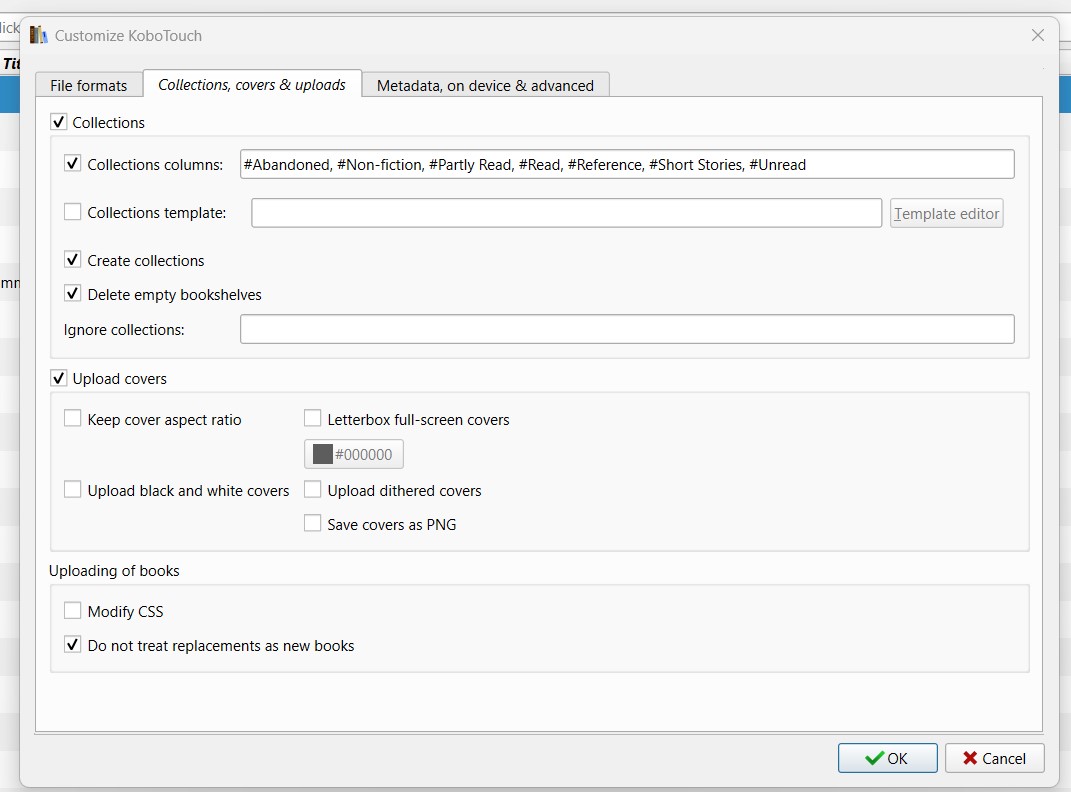Viewport: 1071px width, 792px height.
Task: Turn off Upload covers group
Action: click(59, 378)
